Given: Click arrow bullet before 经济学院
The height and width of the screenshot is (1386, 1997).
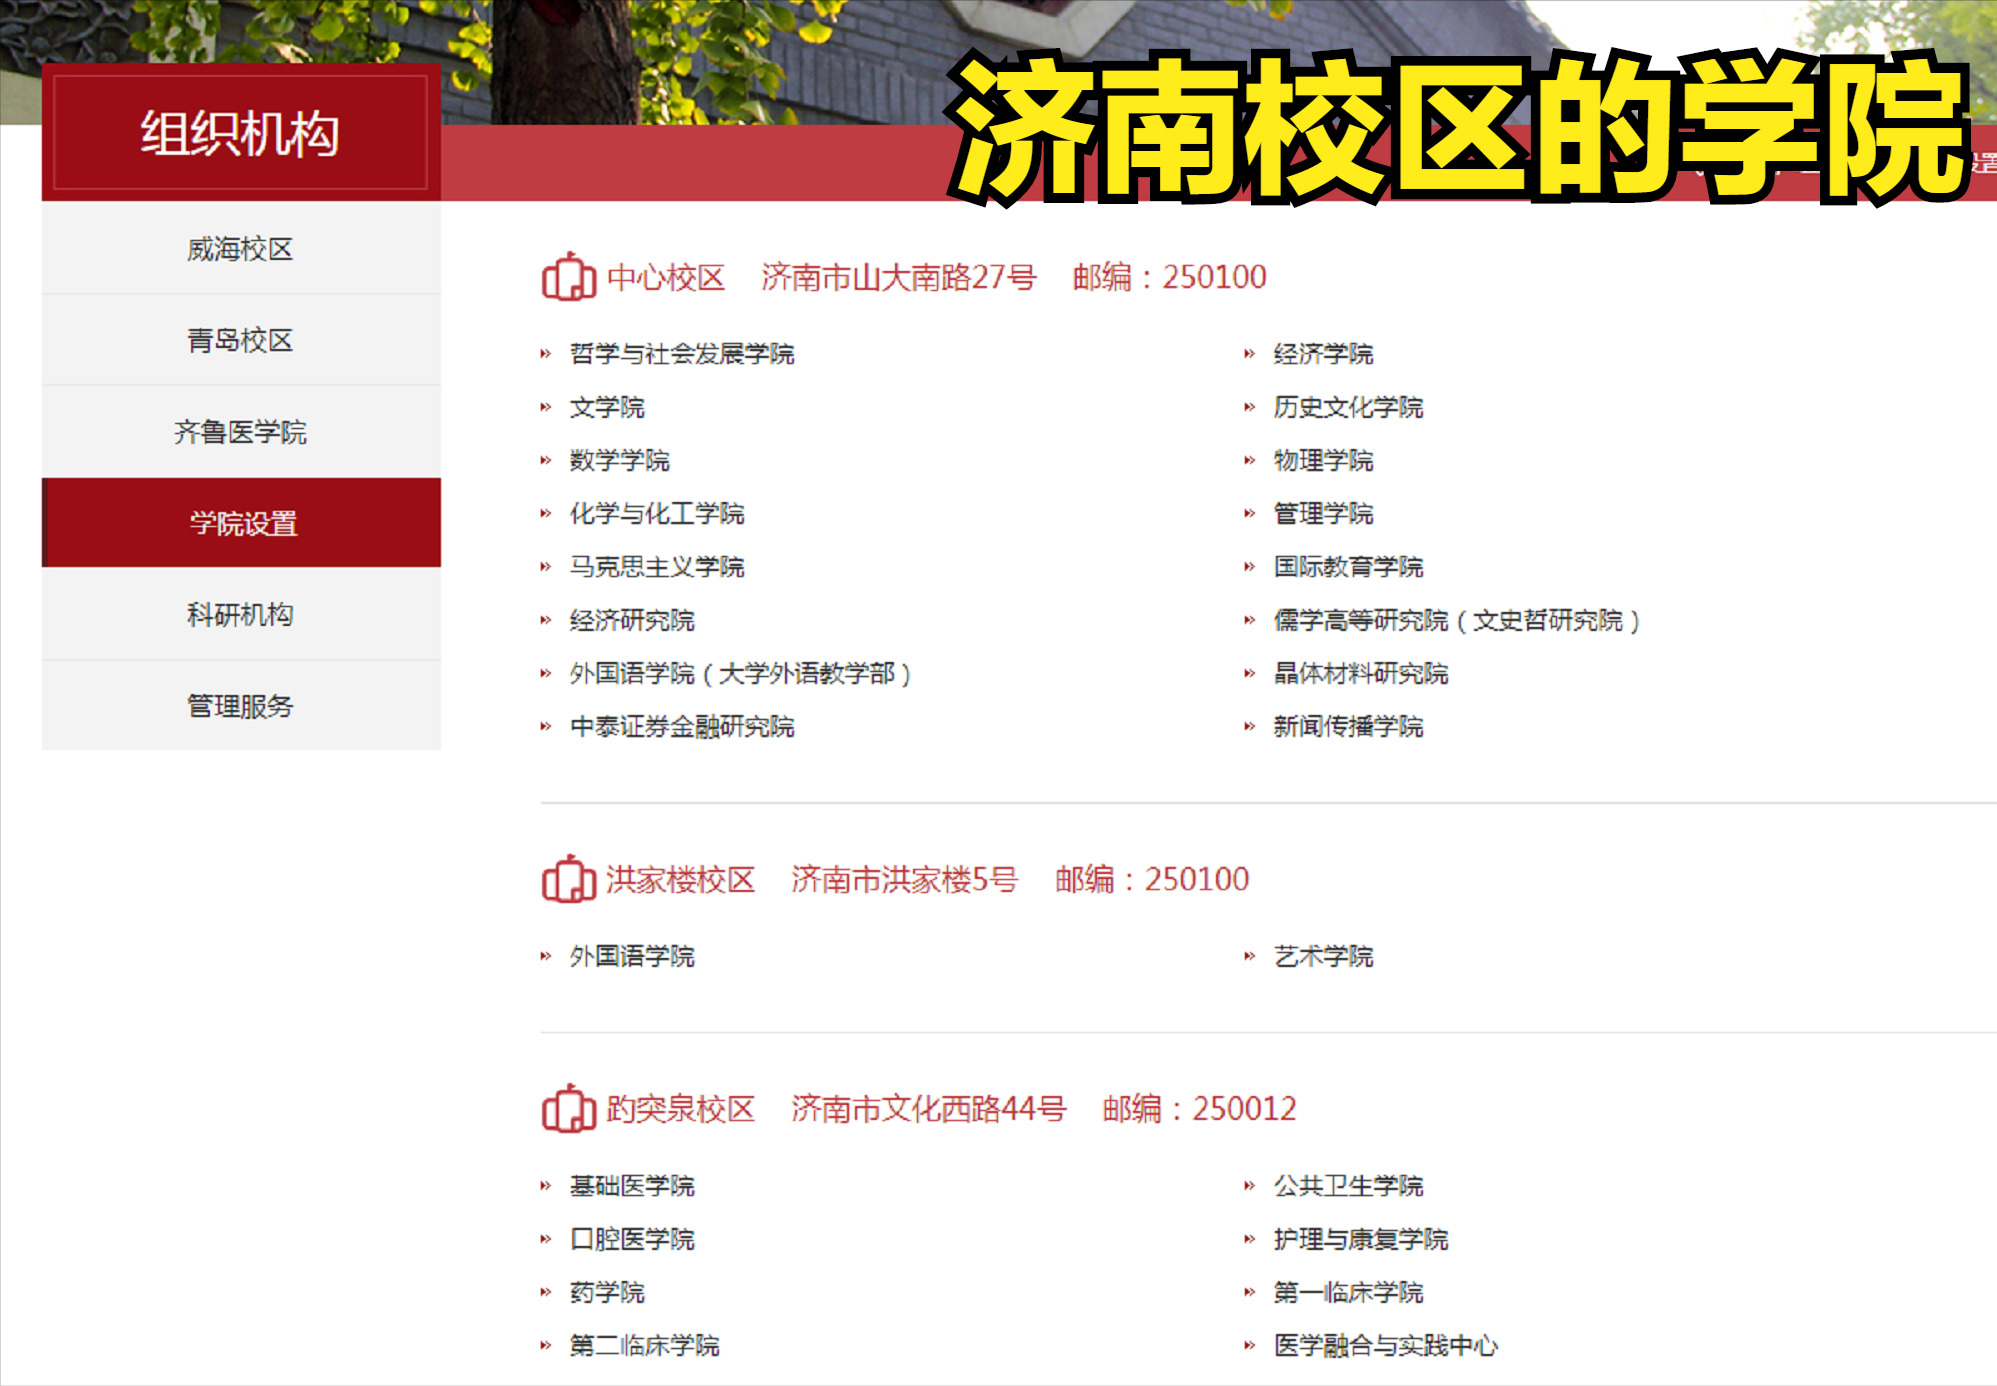Looking at the screenshot, I should [x=1249, y=354].
